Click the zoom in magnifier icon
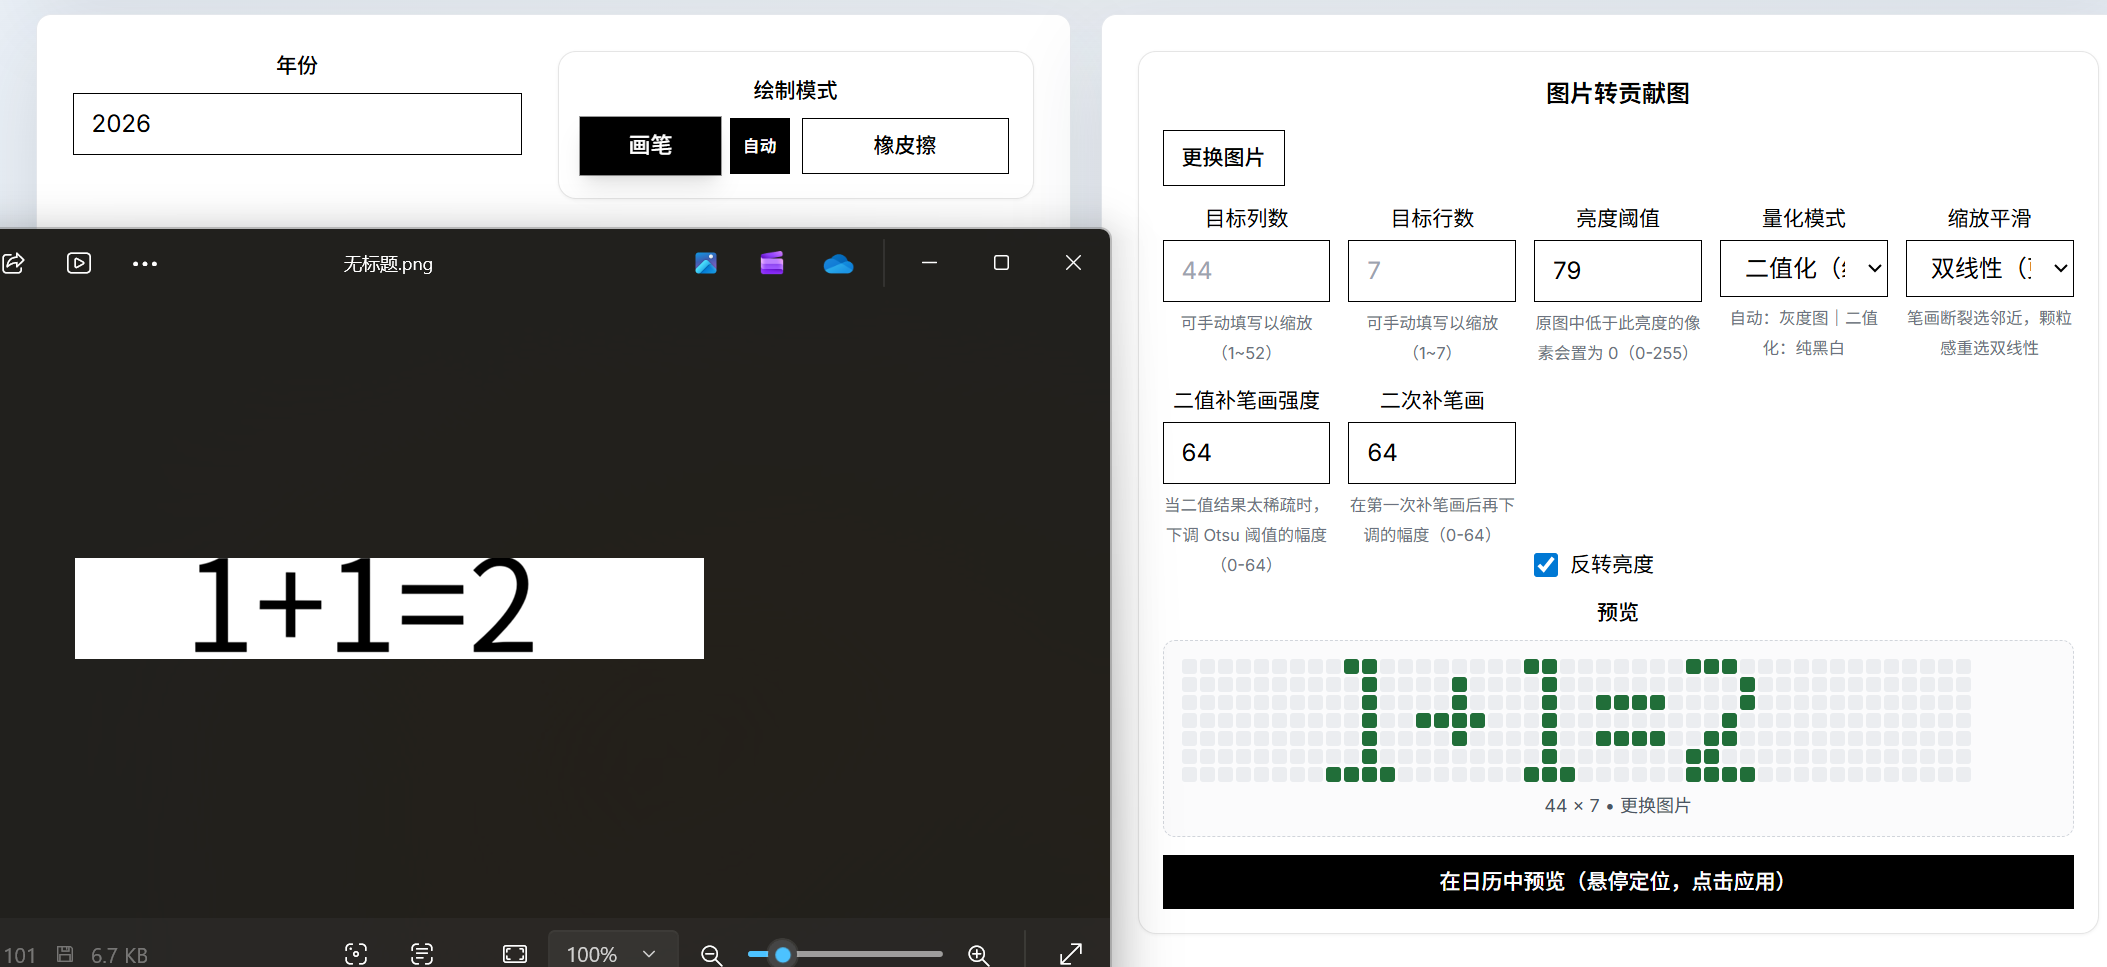 point(978,955)
